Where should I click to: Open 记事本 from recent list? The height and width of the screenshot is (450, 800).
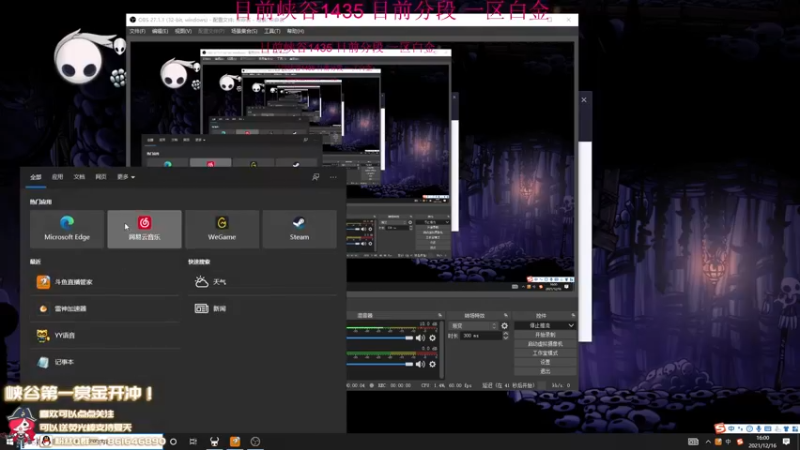coord(105,362)
